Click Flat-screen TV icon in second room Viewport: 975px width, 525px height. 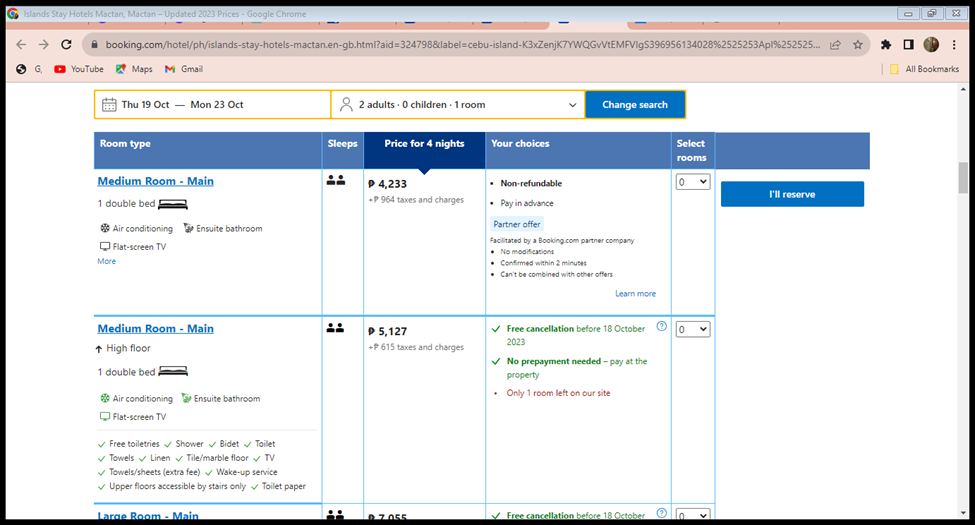pos(105,417)
